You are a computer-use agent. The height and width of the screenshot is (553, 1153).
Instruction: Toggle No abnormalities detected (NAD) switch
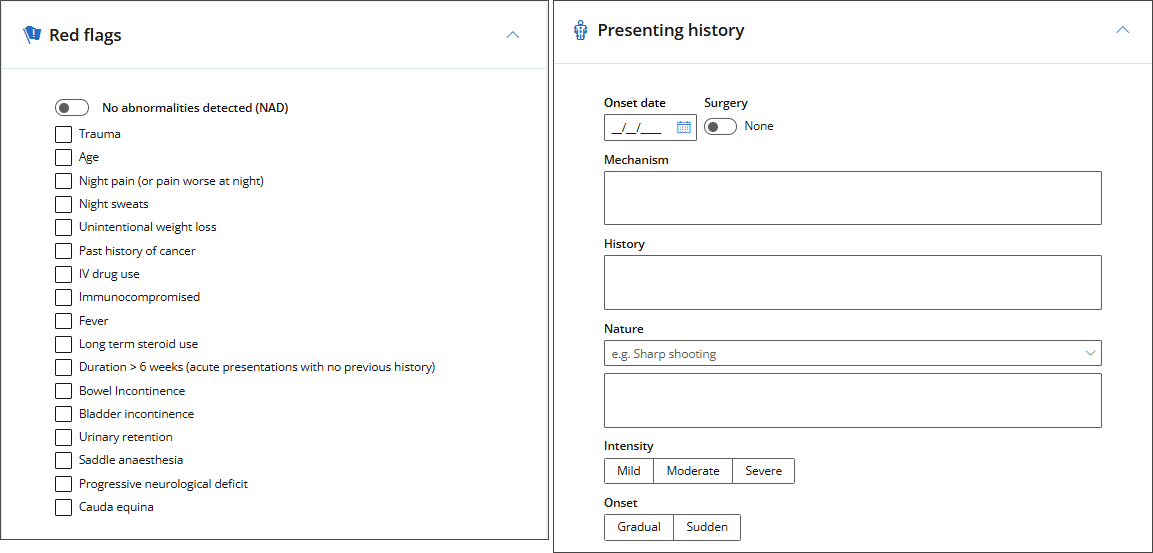pos(72,108)
